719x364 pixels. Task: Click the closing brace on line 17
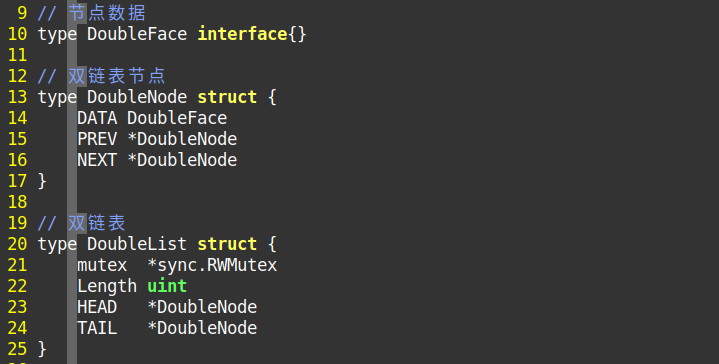[42, 181]
